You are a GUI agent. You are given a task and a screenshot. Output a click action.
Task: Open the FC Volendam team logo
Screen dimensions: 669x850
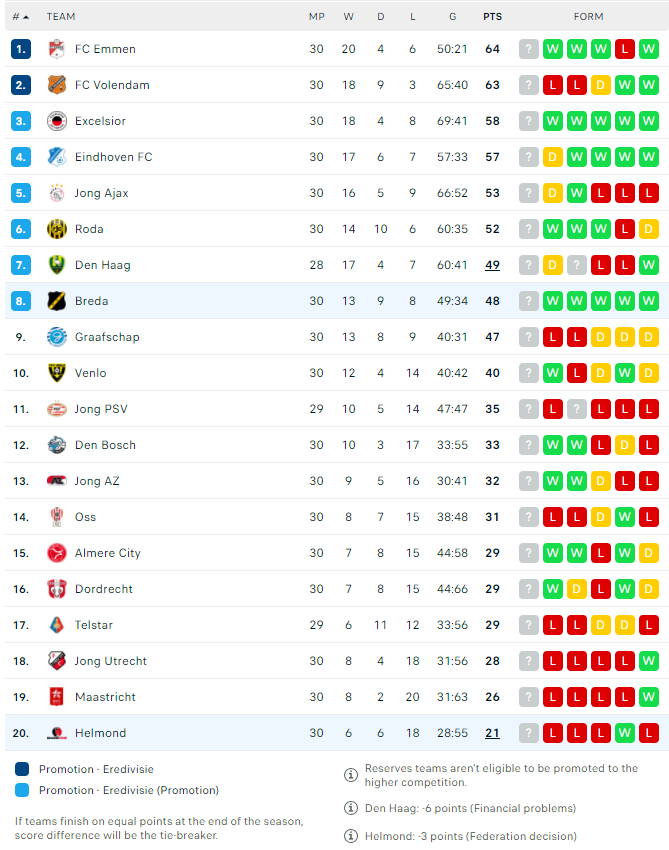click(56, 85)
